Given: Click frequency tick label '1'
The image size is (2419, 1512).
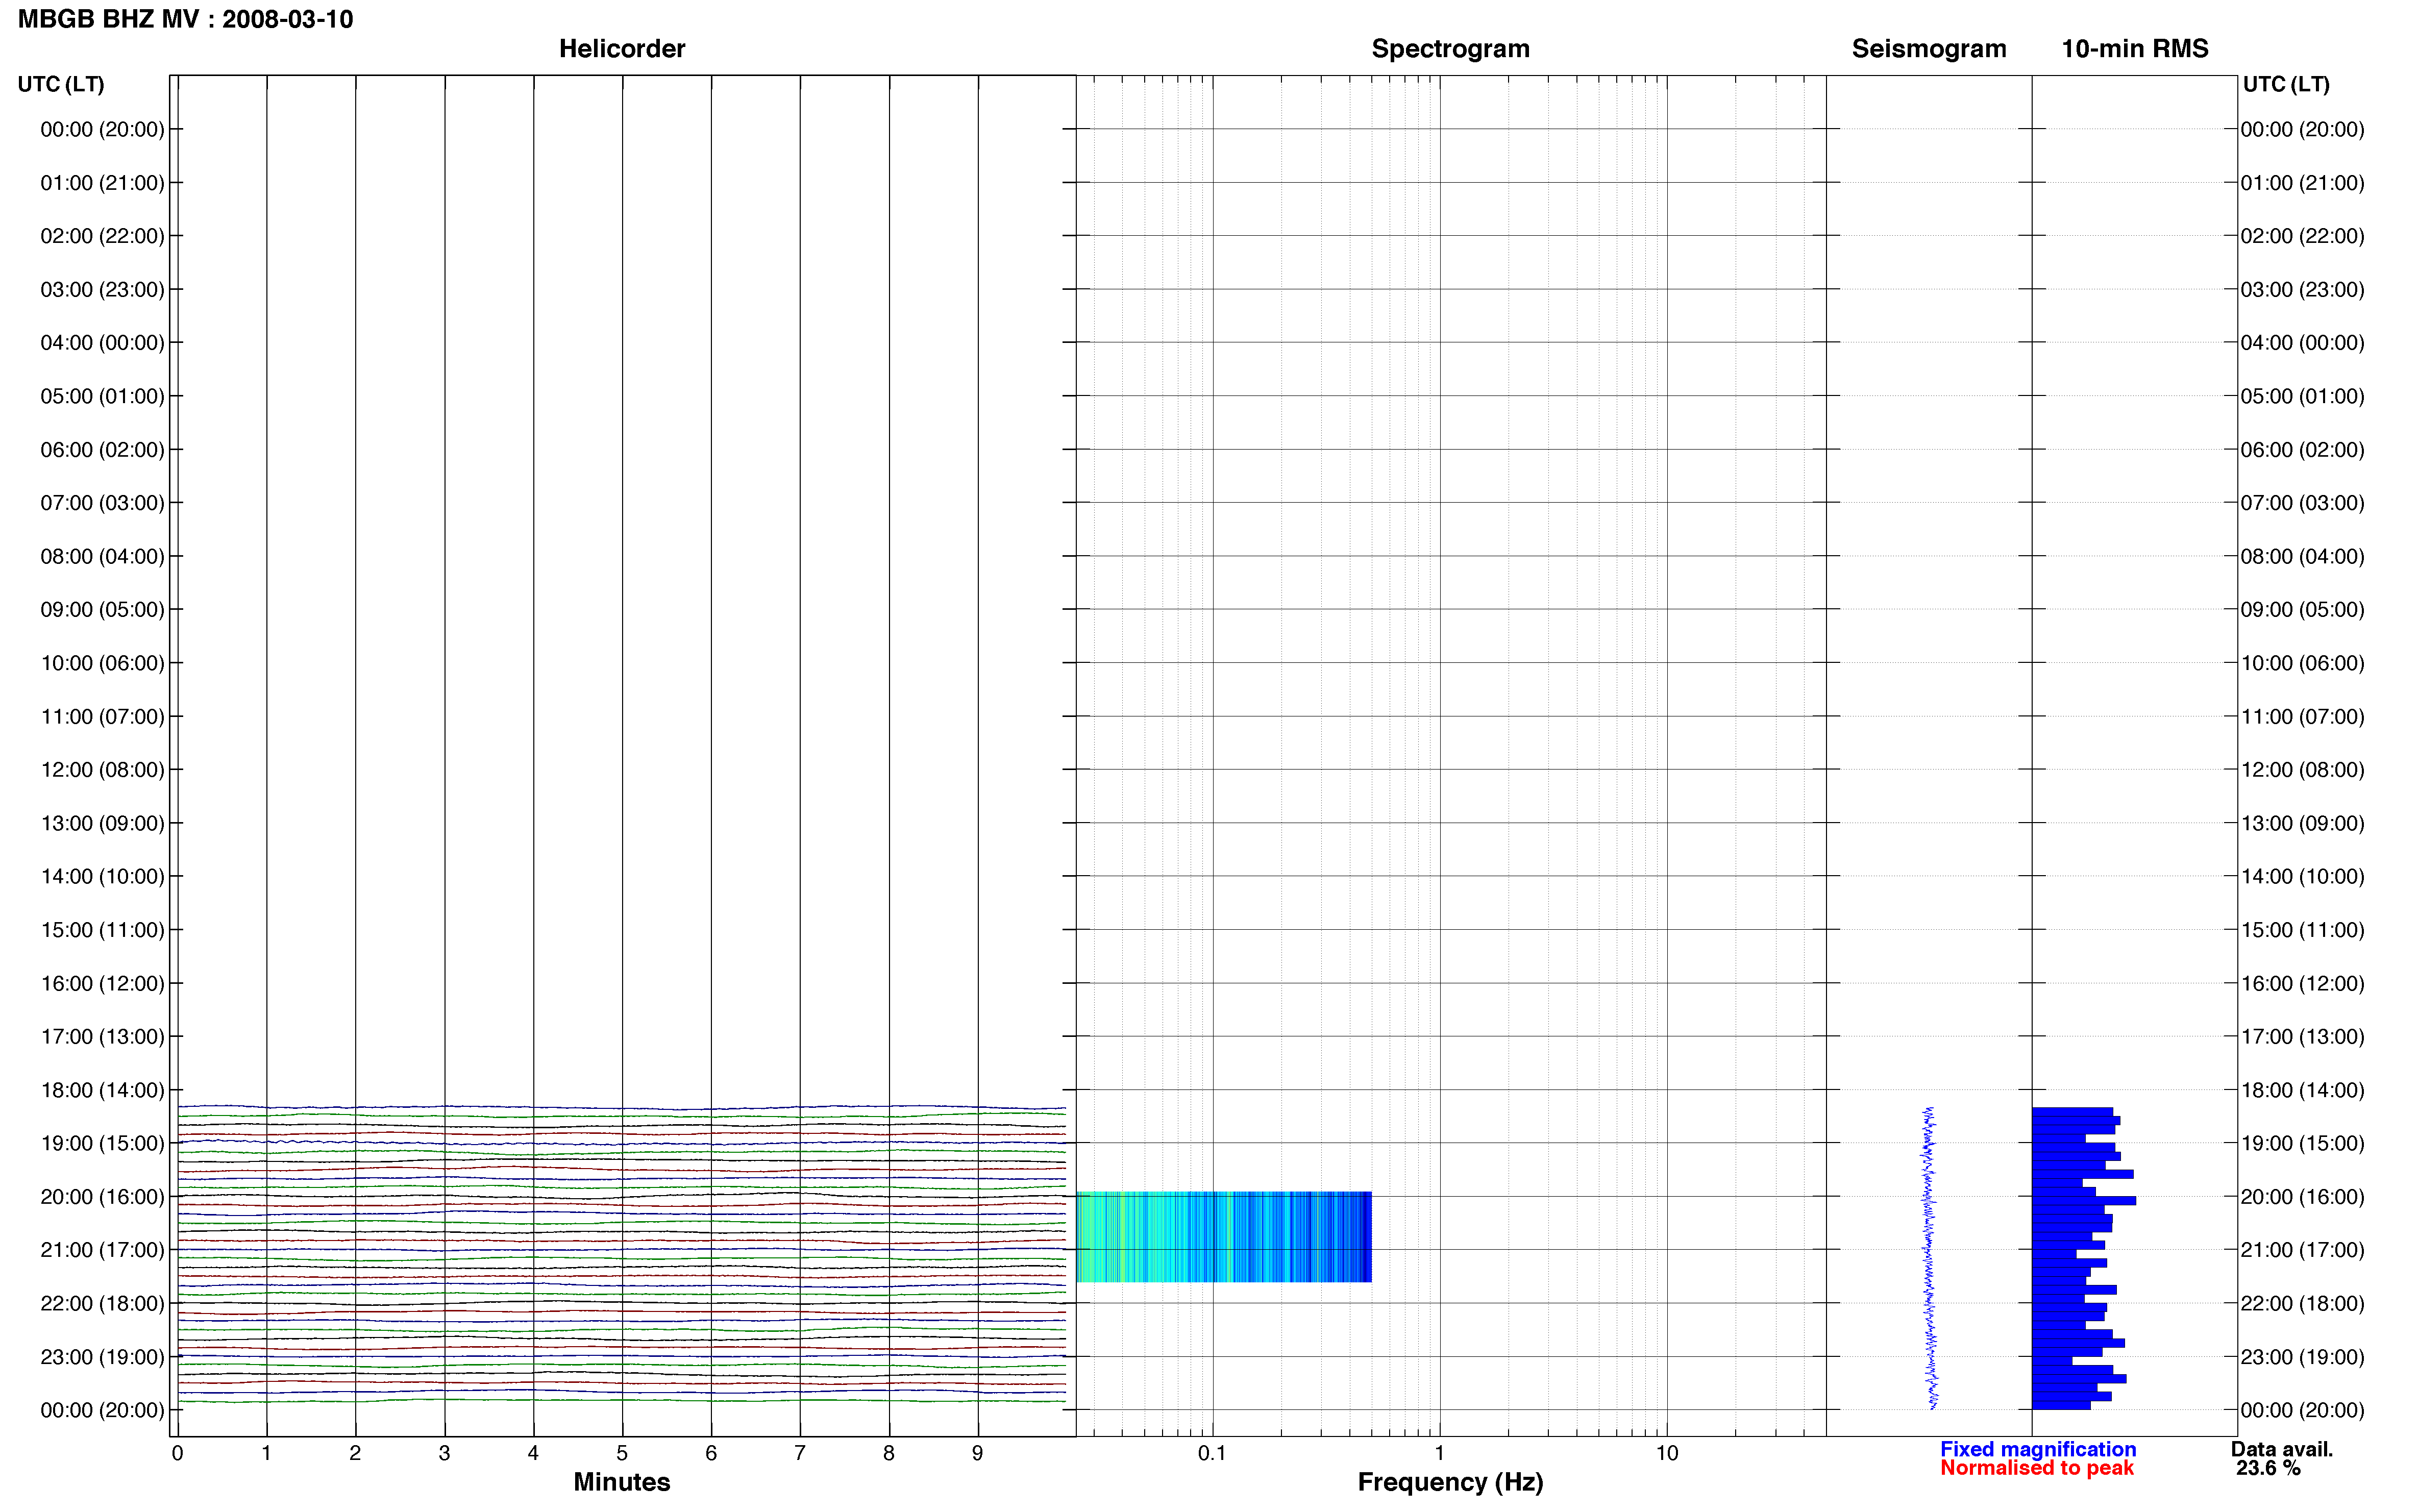Looking at the screenshot, I should pos(1440,1453).
